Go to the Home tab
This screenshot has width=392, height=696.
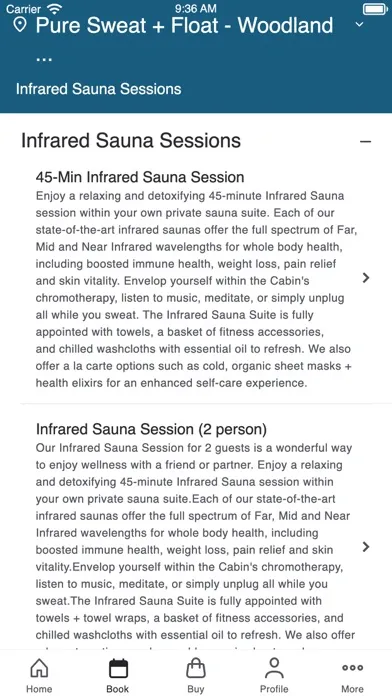(x=39, y=675)
